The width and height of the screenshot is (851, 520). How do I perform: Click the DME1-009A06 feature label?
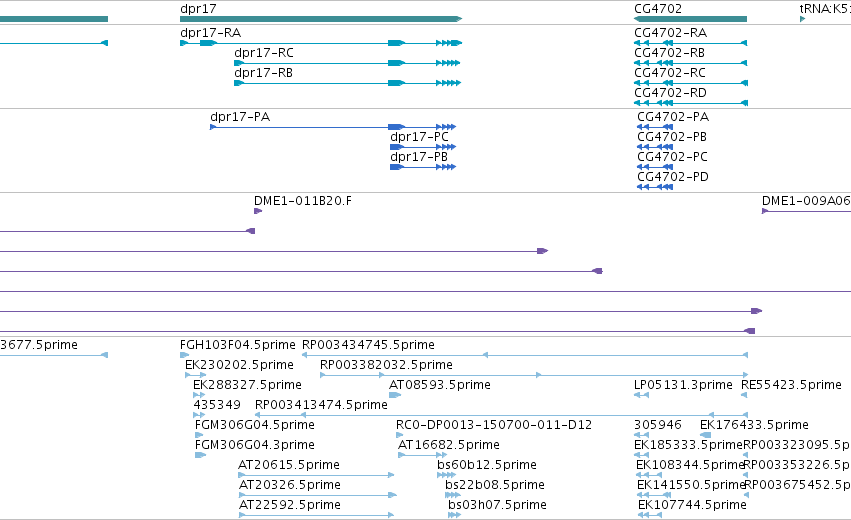point(806,201)
